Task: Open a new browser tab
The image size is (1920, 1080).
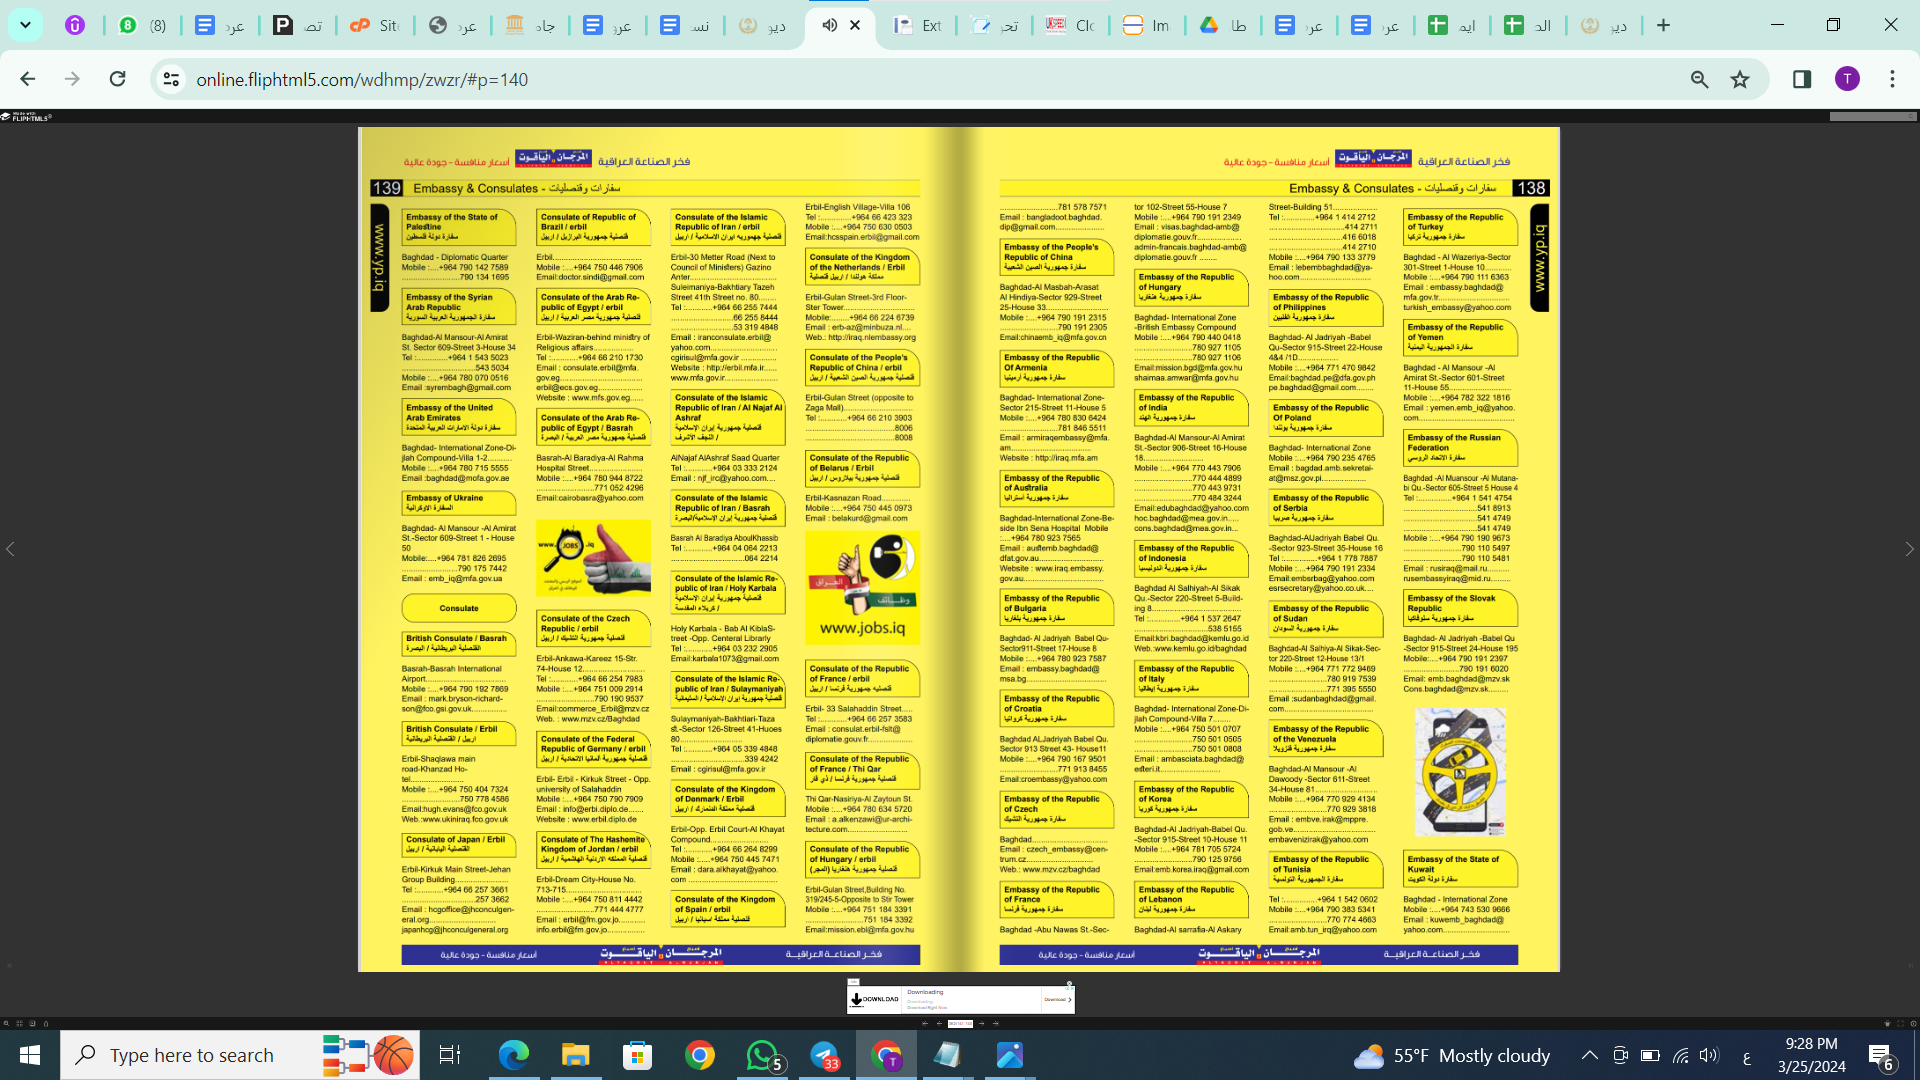Action: point(1663,25)
